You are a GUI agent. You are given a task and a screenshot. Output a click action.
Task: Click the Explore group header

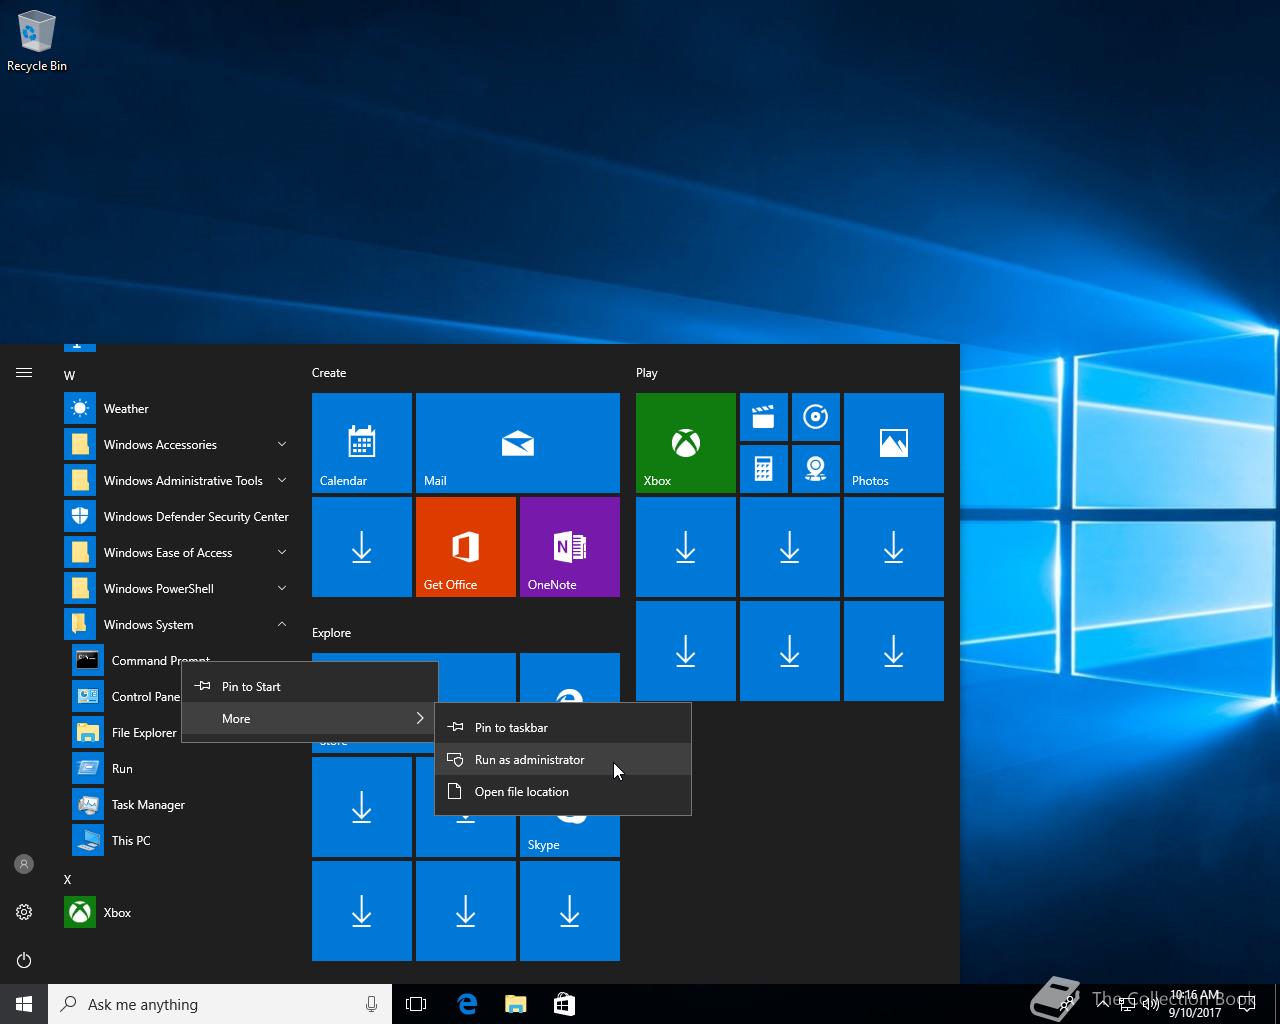coord(331,632)
